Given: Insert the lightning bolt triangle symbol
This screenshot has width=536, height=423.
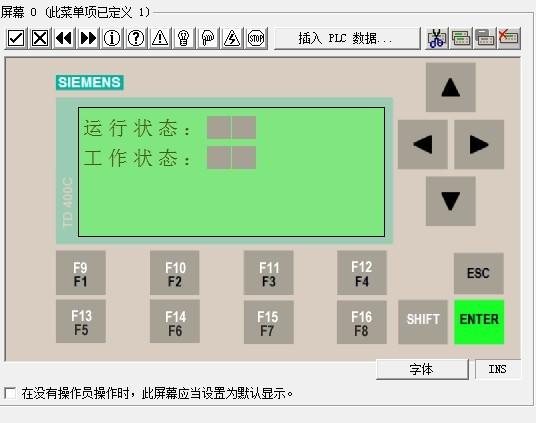Looking at the screenshot, I should [x=232, y=38].
